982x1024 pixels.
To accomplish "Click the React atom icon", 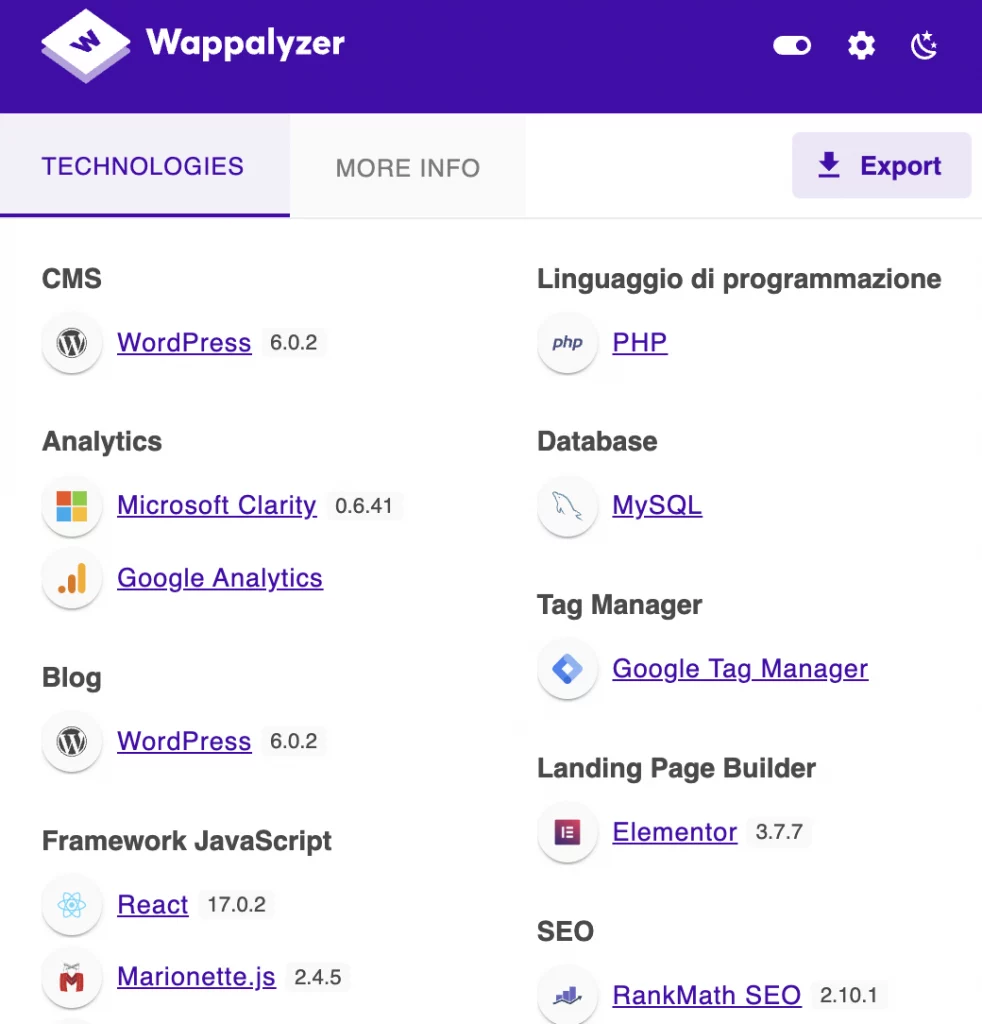I will click(x=72, y=905).
